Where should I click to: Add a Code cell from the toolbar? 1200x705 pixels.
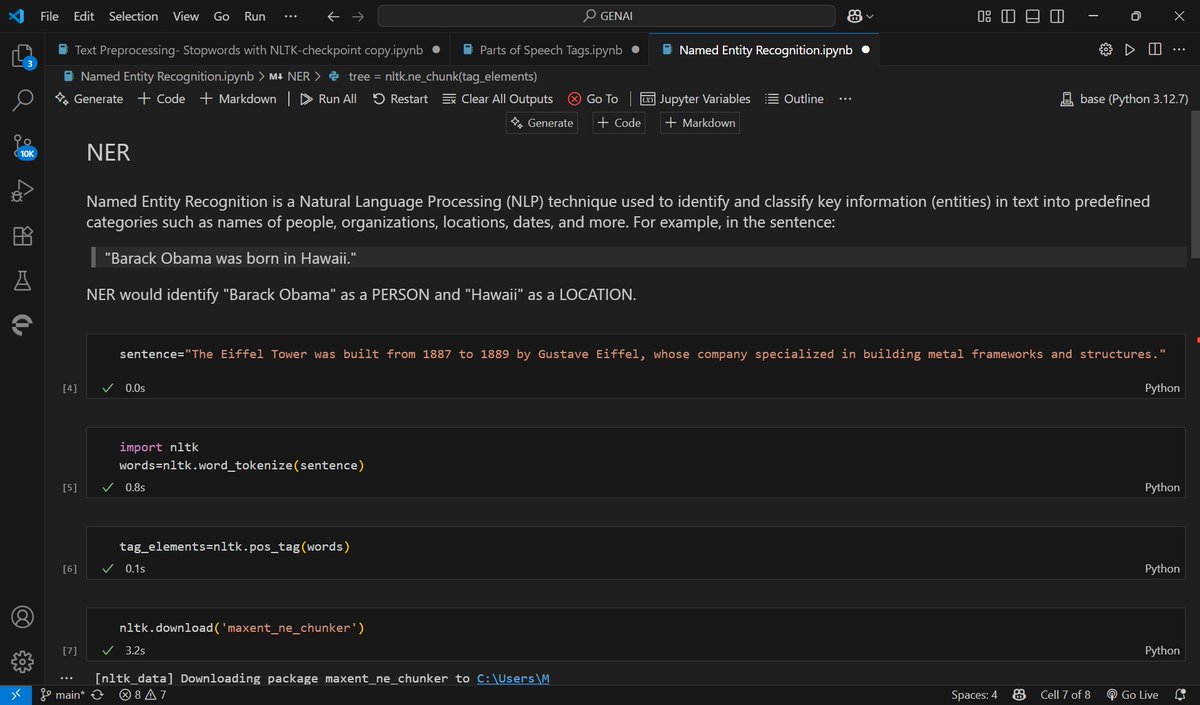[161, 98]
